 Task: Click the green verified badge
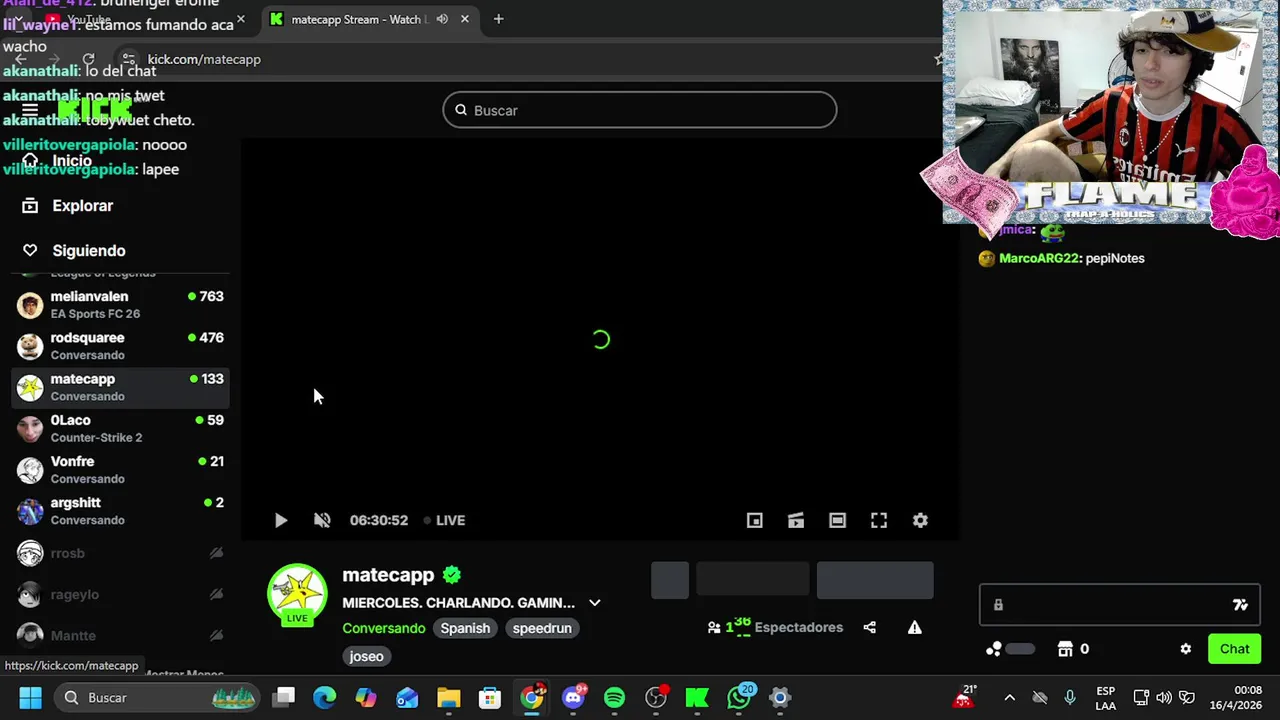(452, 575)
